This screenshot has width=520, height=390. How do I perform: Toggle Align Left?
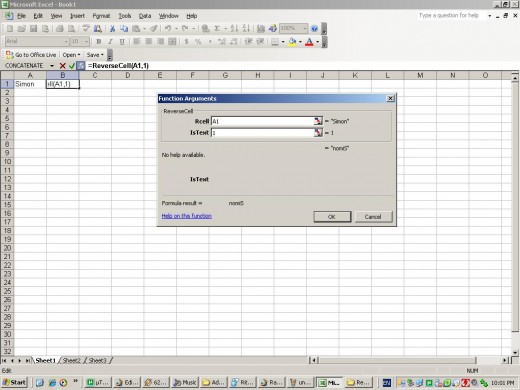[x=137, y=42]
